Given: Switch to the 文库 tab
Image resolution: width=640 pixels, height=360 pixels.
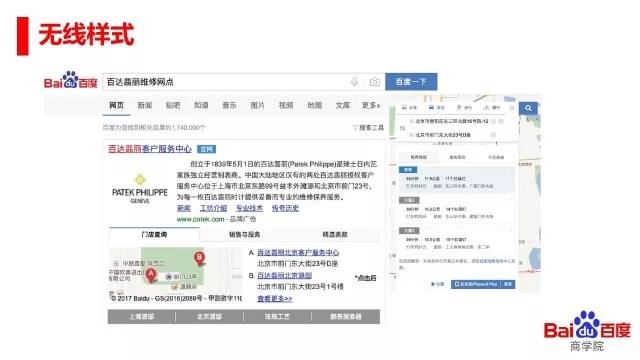Looking at the screenshot, I should [342, 105].
